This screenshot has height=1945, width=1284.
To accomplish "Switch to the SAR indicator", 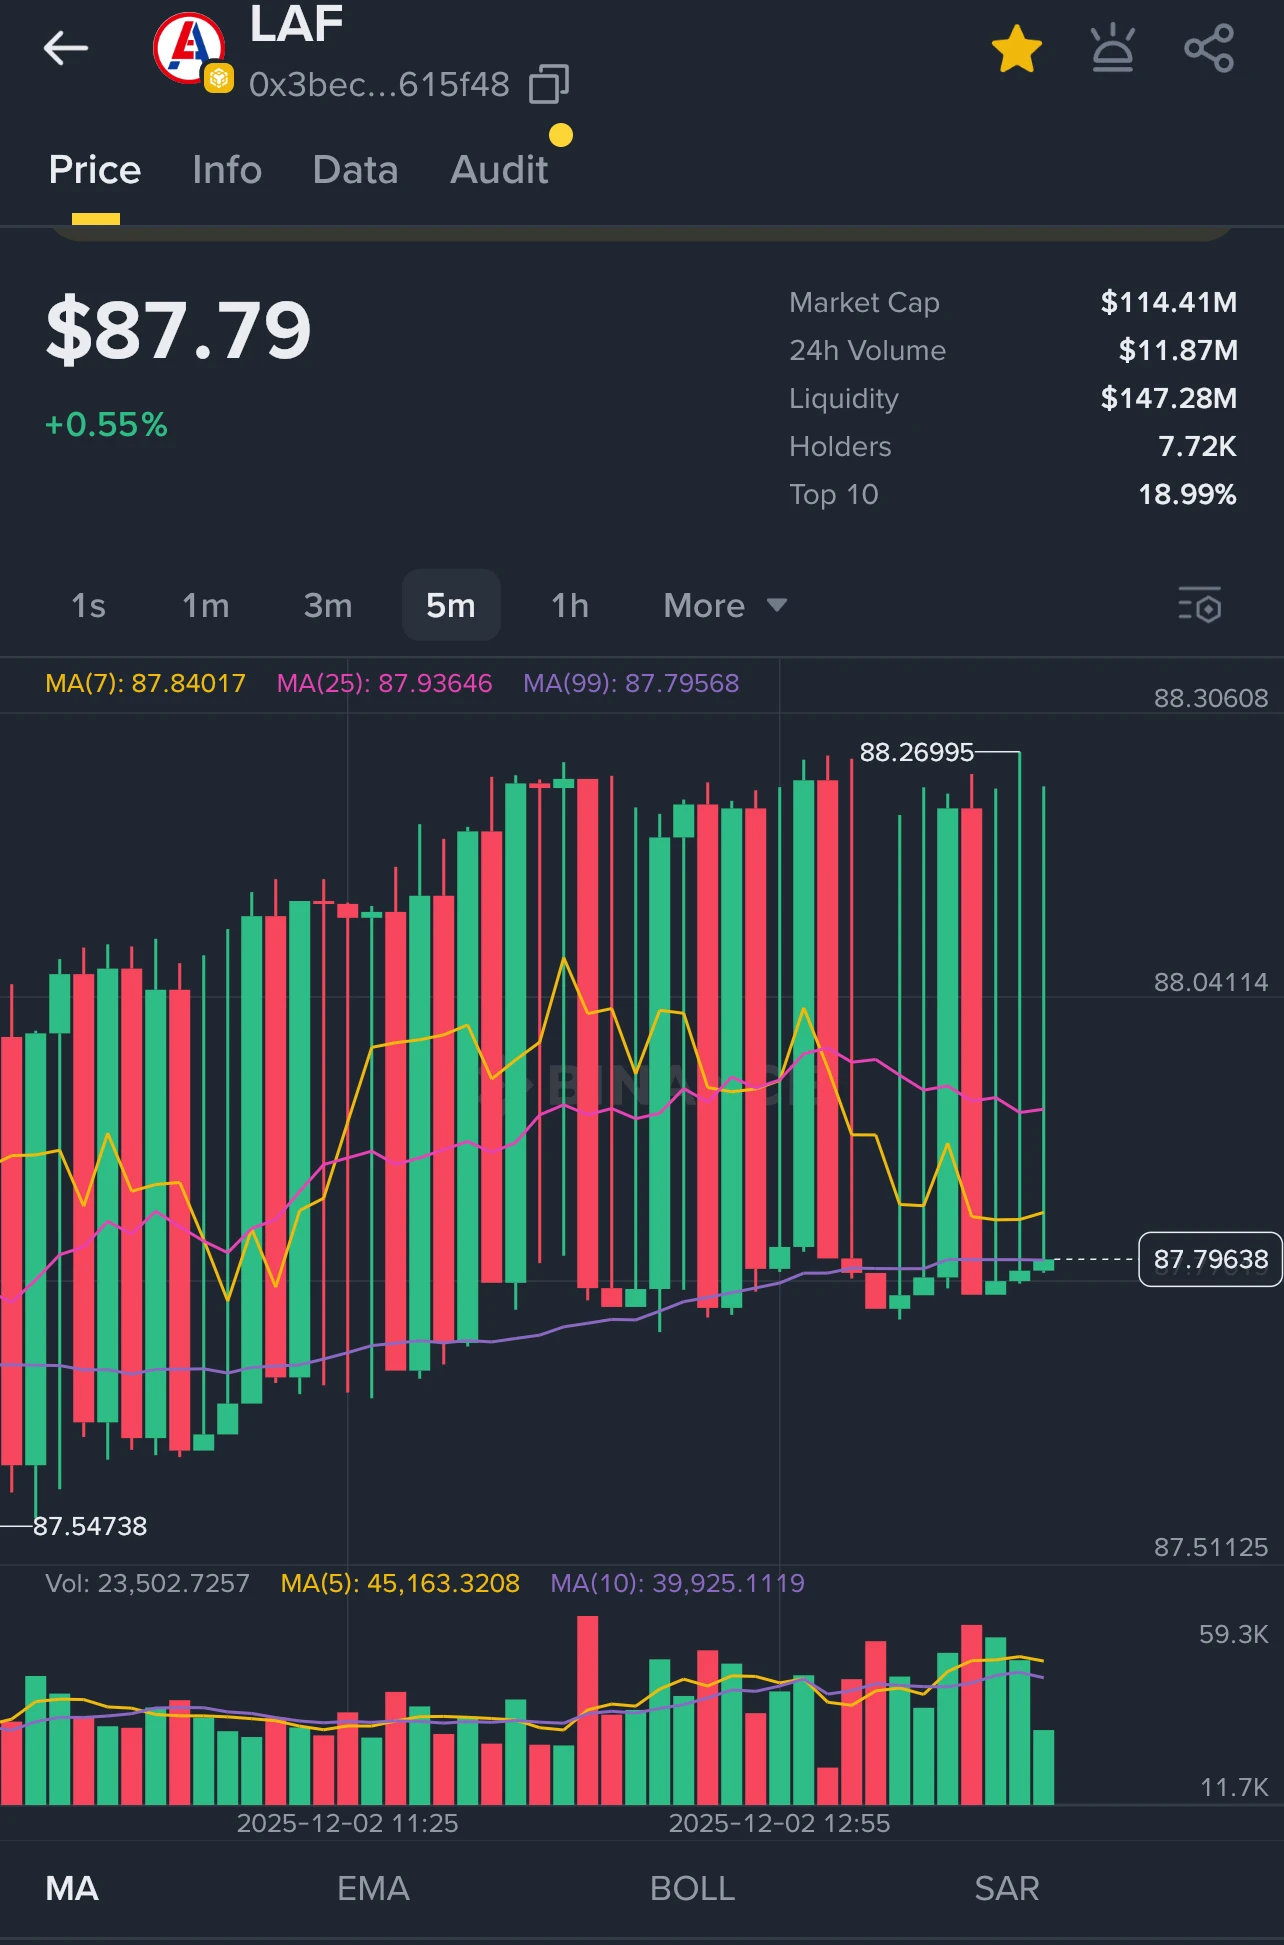I will (x=1007, y=1888).
